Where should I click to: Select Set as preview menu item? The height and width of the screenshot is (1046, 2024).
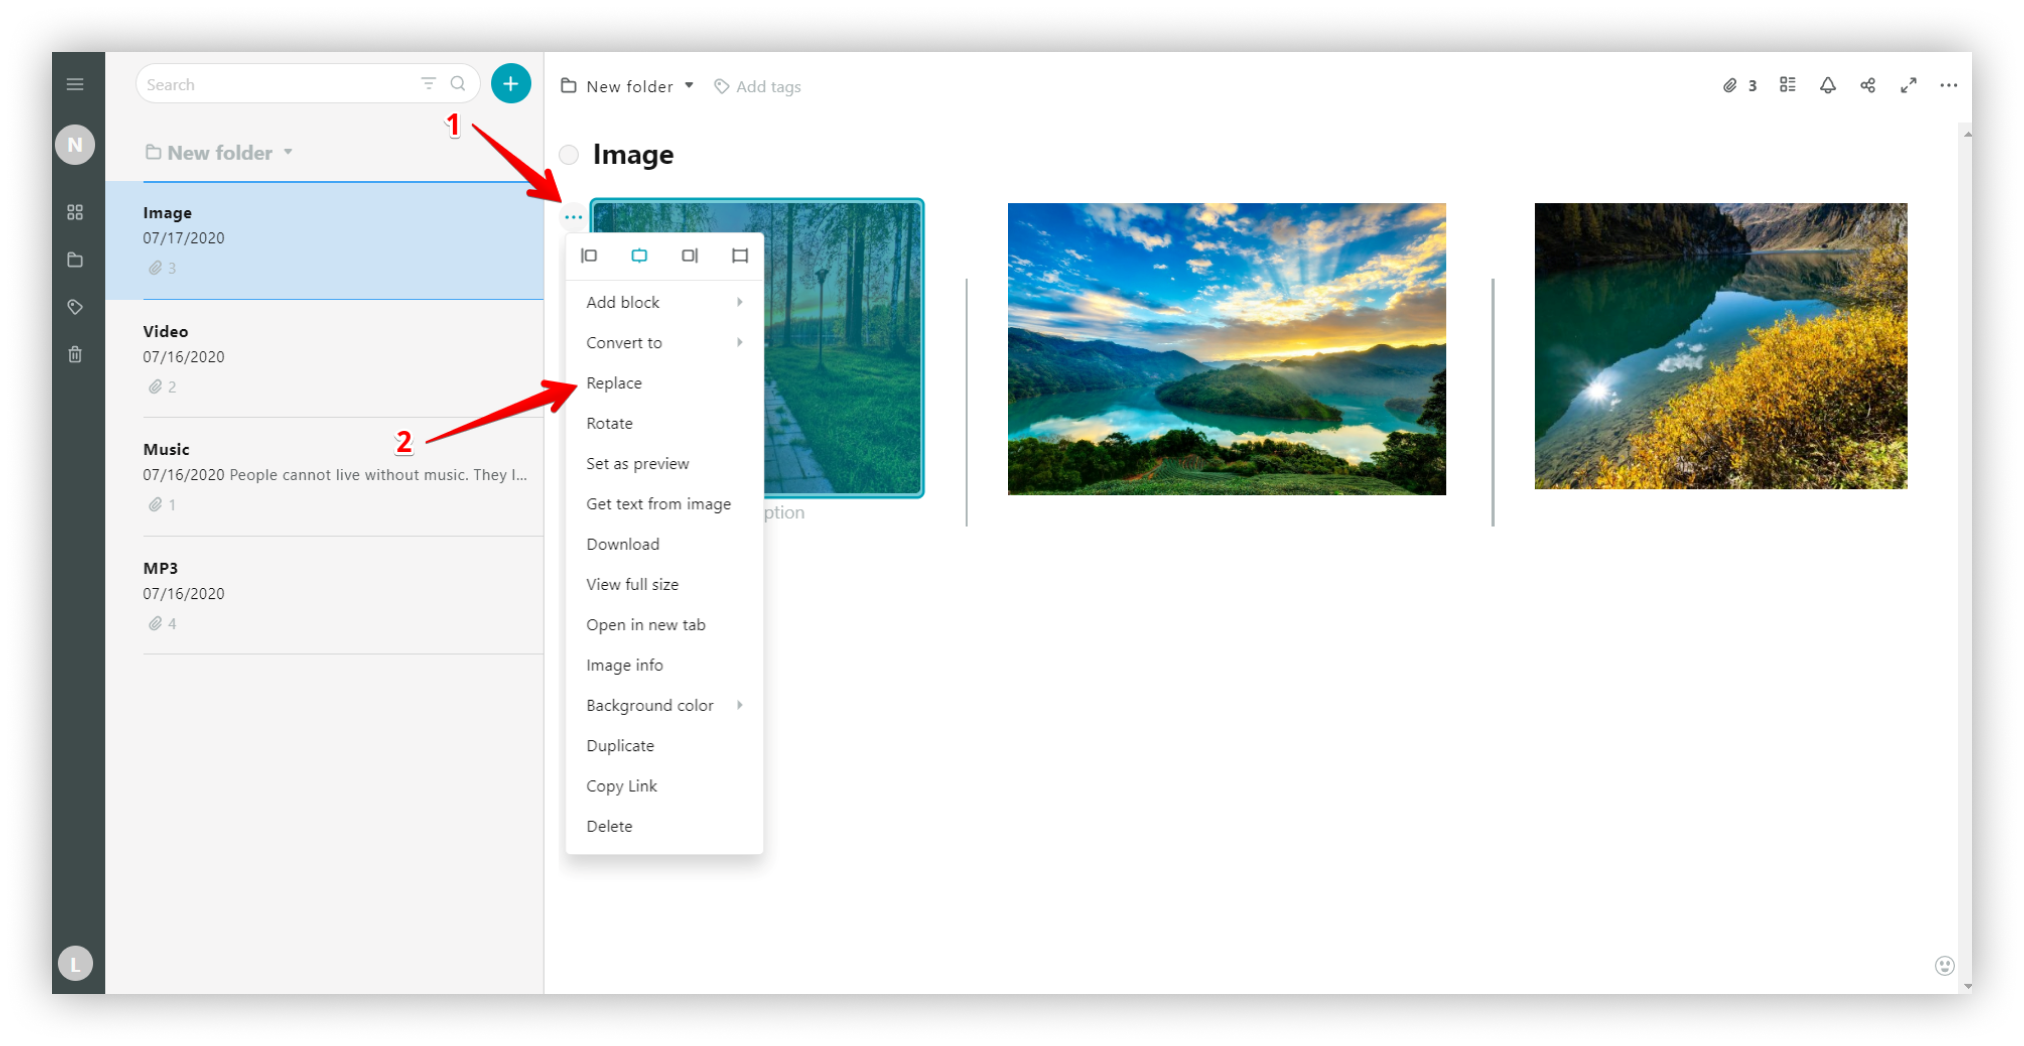(664, 463)
